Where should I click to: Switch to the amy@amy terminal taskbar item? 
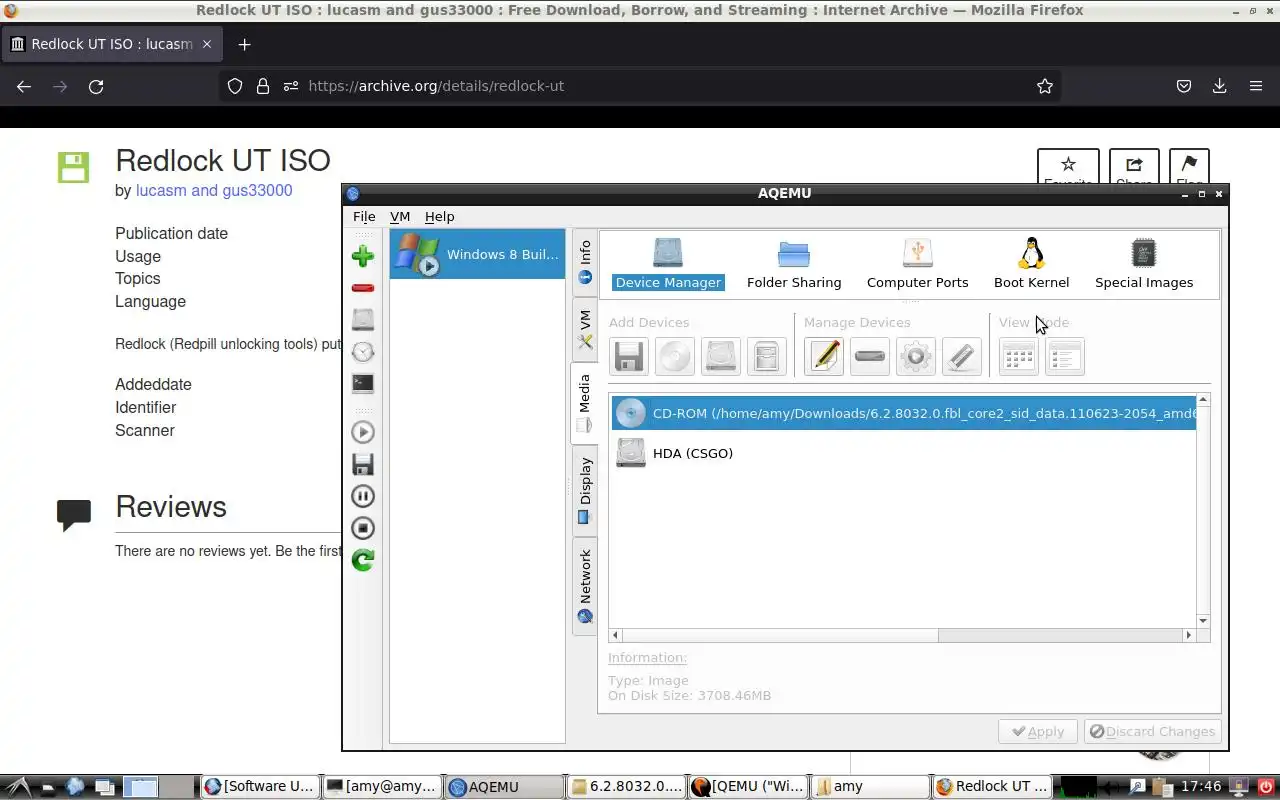pyautogui.click(x=383, y=786)
